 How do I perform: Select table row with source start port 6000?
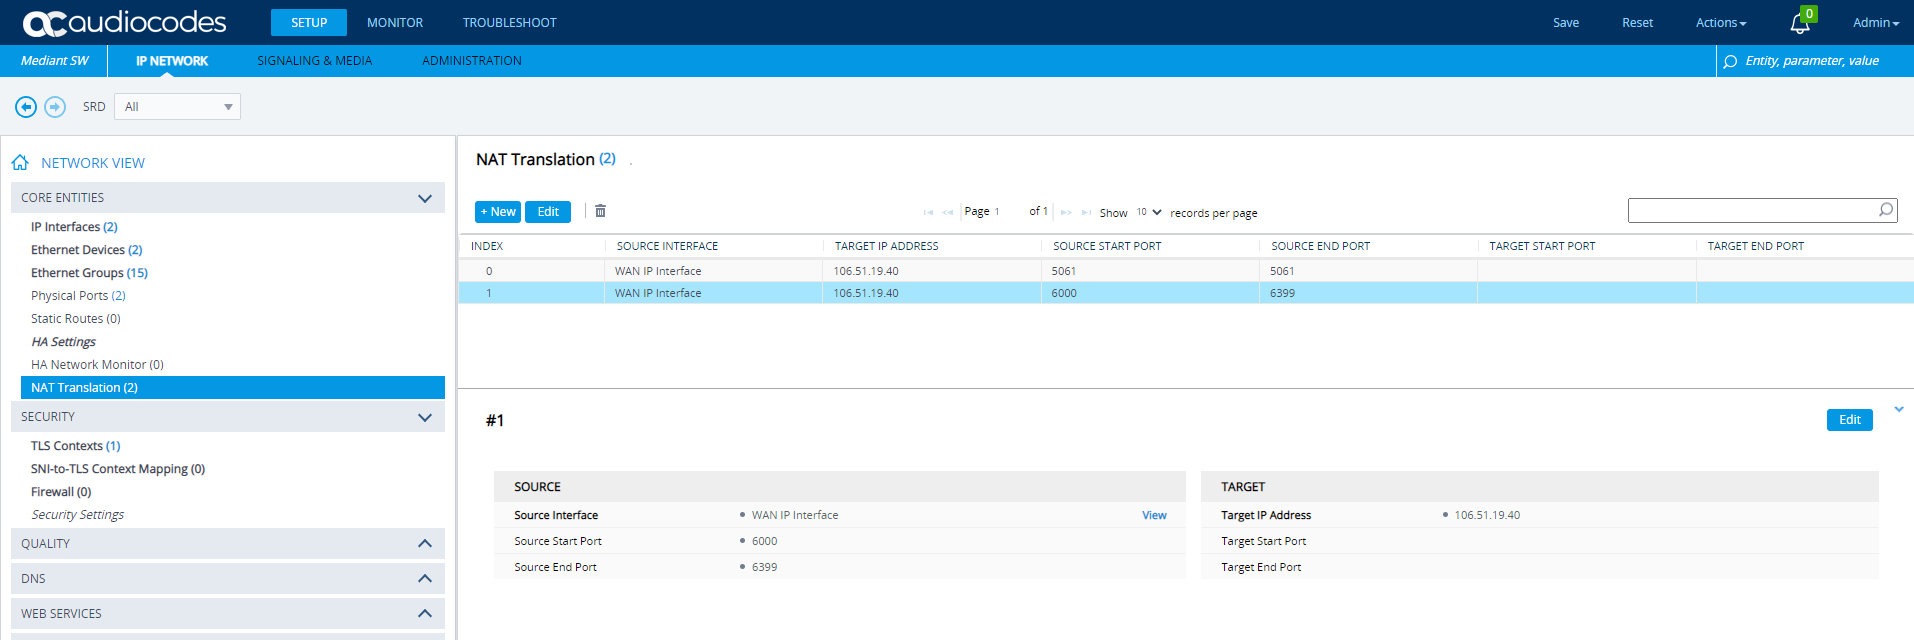pyautogui.click(x=1186, y=293)
